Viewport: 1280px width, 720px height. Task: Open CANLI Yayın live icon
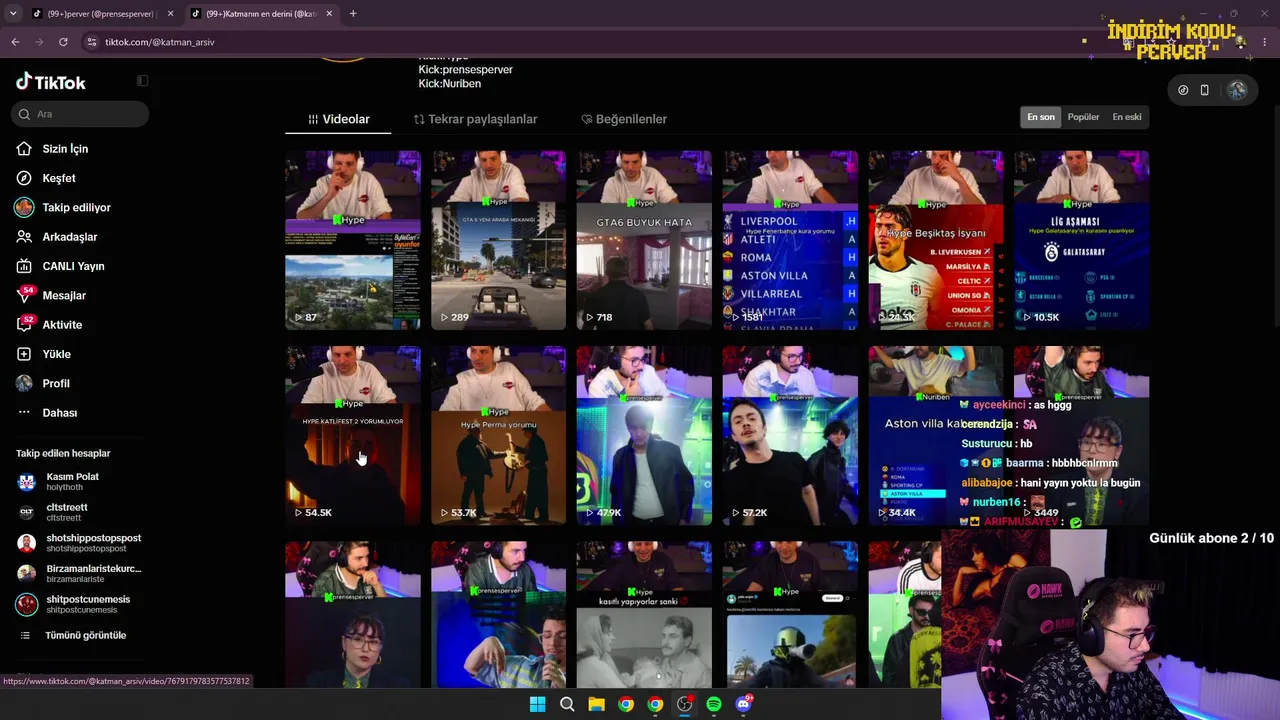pos(24,266)
